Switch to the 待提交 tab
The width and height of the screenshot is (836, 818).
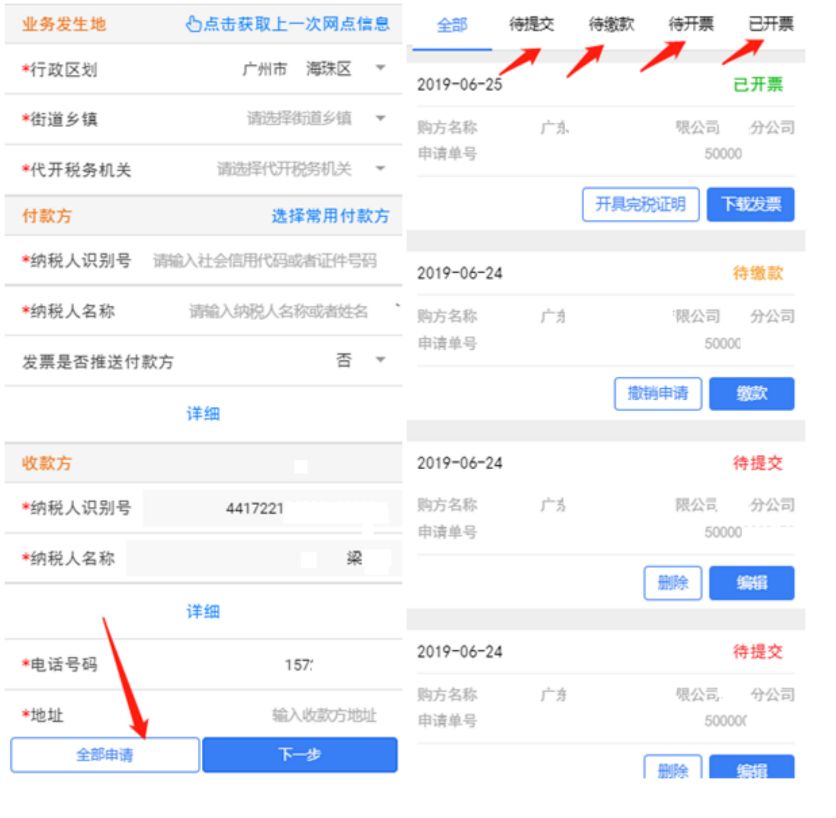tap(531, 24)
